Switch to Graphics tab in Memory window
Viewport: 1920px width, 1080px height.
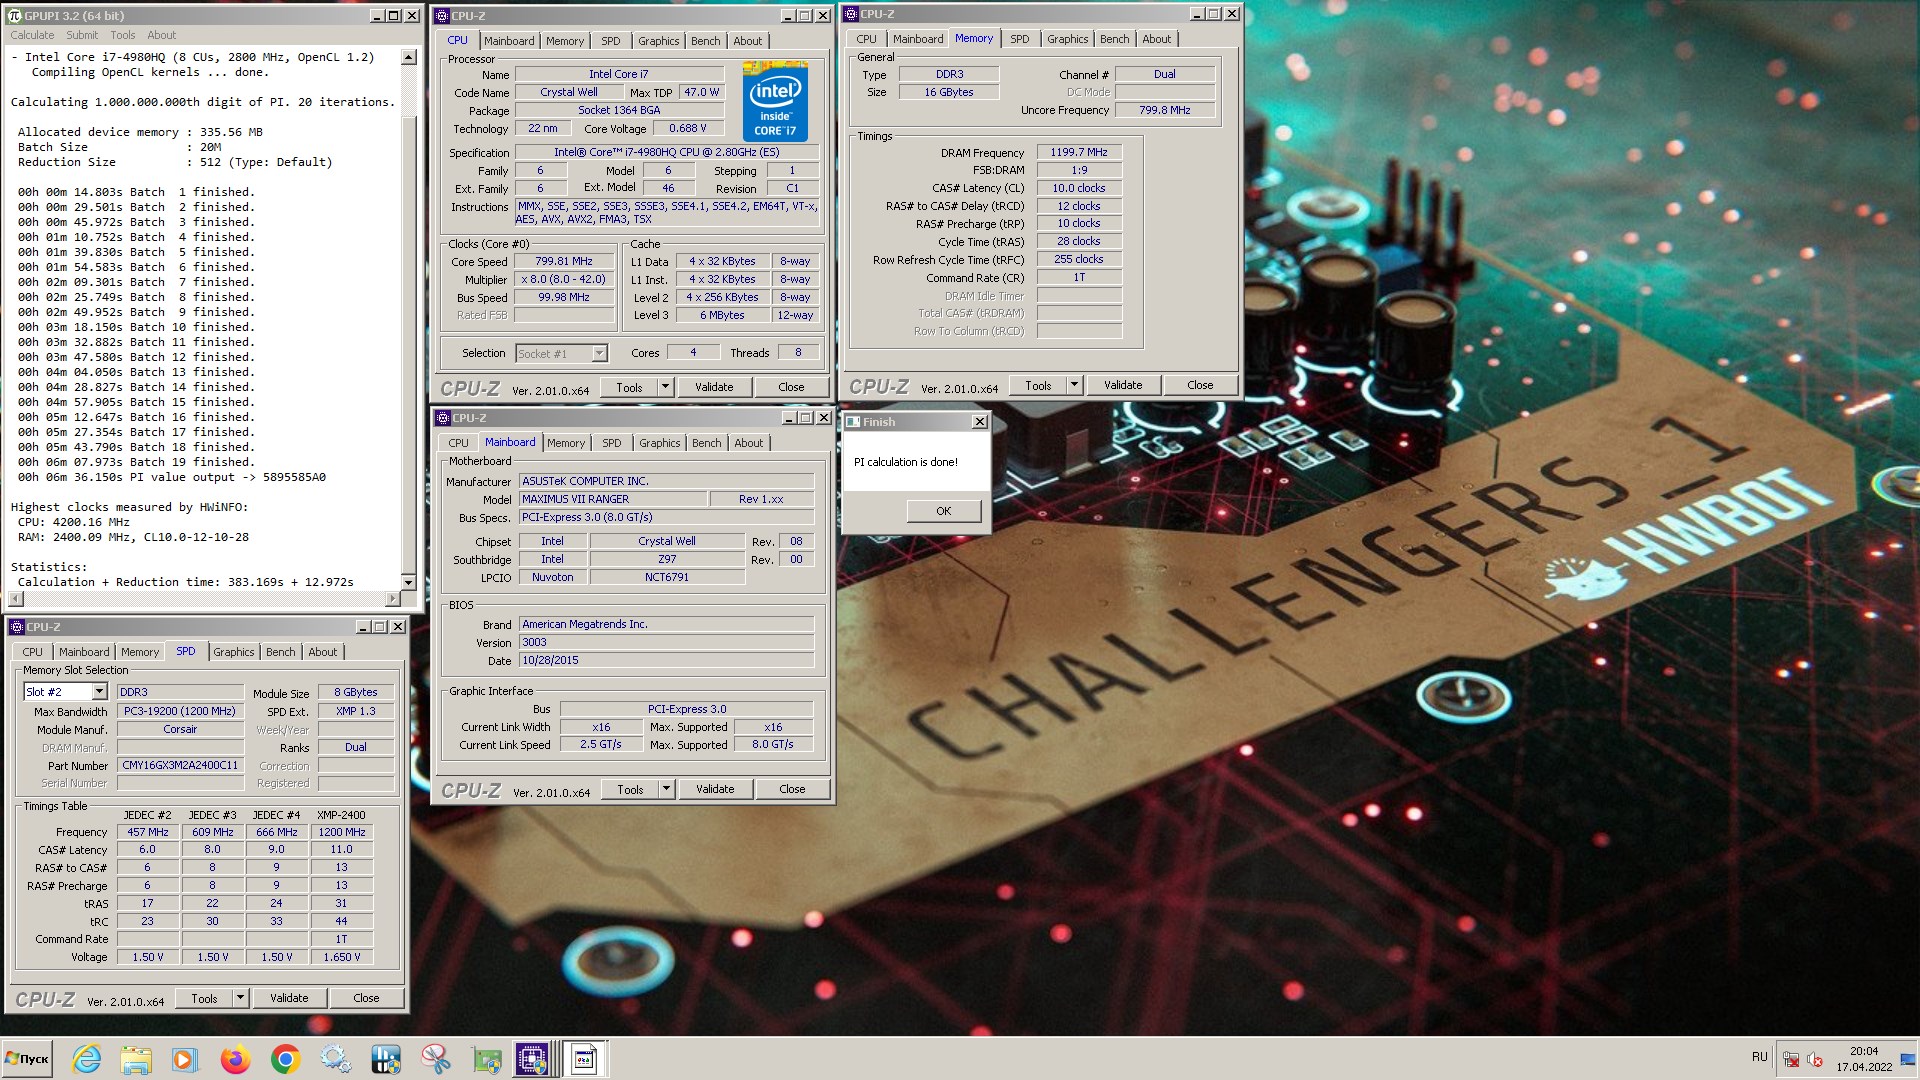click(1067, 39)
